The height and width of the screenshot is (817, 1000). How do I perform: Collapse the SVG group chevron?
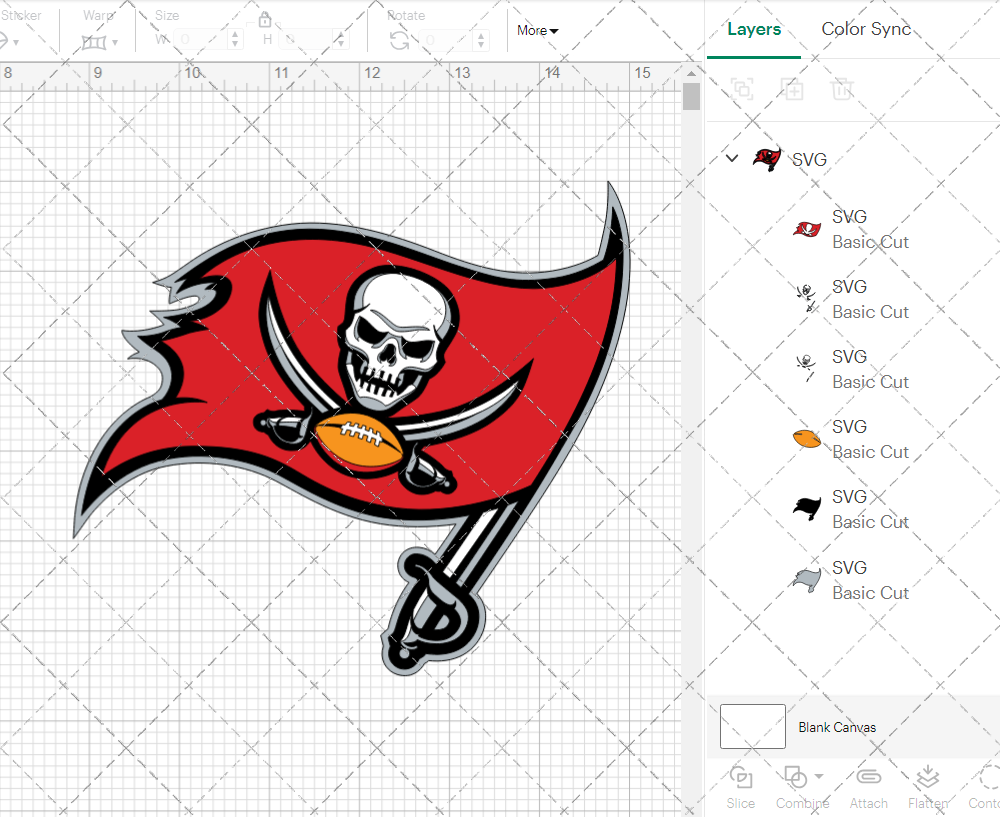point(732,158)
